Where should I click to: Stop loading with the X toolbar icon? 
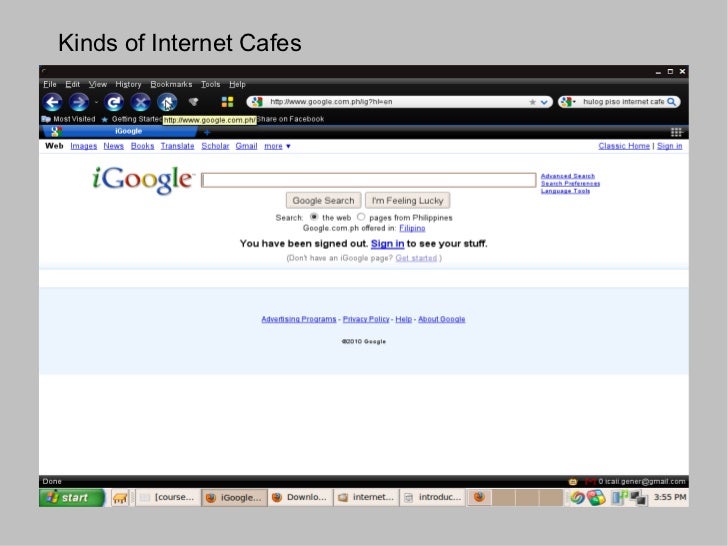click(x=140, y=102)
